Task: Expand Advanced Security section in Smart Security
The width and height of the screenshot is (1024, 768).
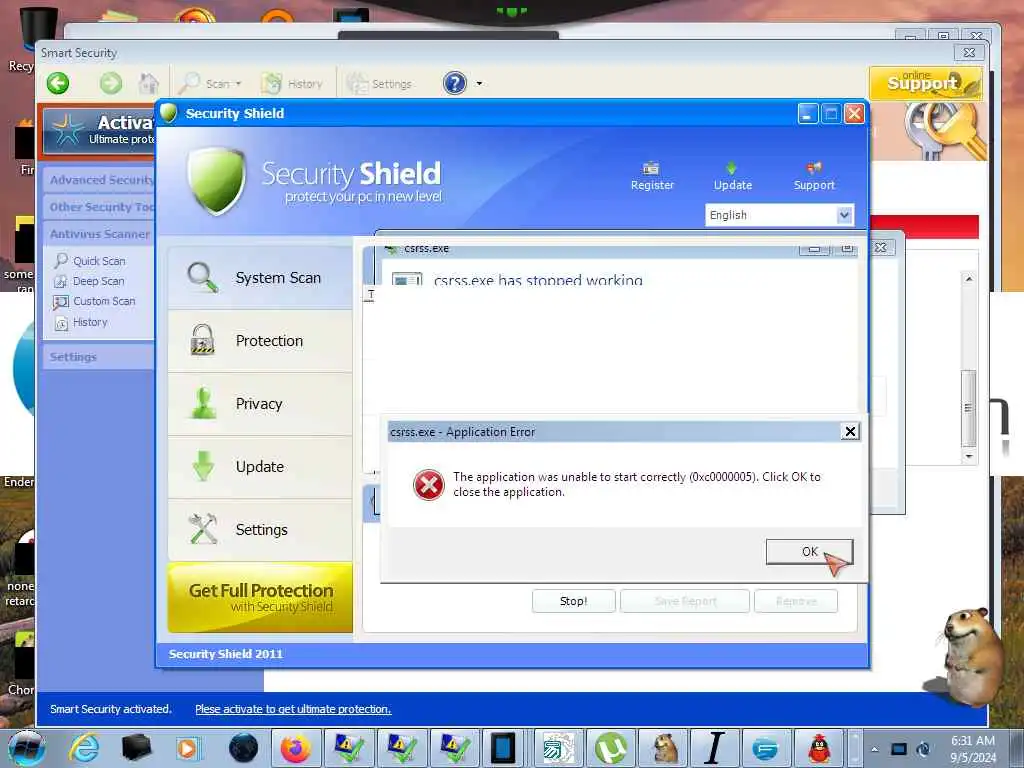Action: [x=100, y=180]
